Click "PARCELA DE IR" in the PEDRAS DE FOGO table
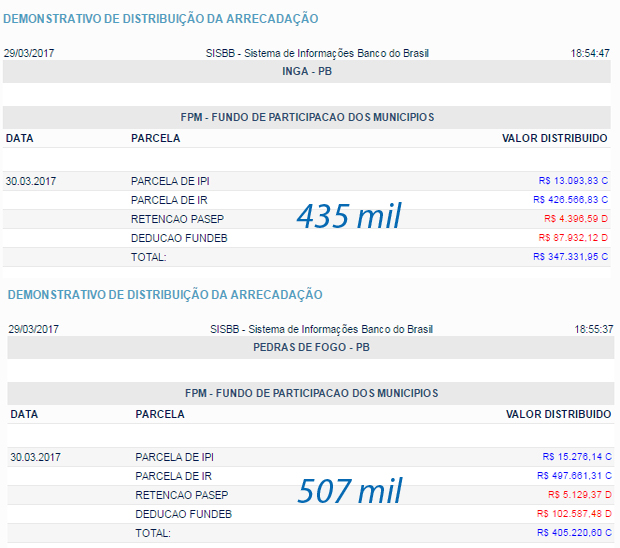Viewport: 620px width, 548px height. [174, 476]
